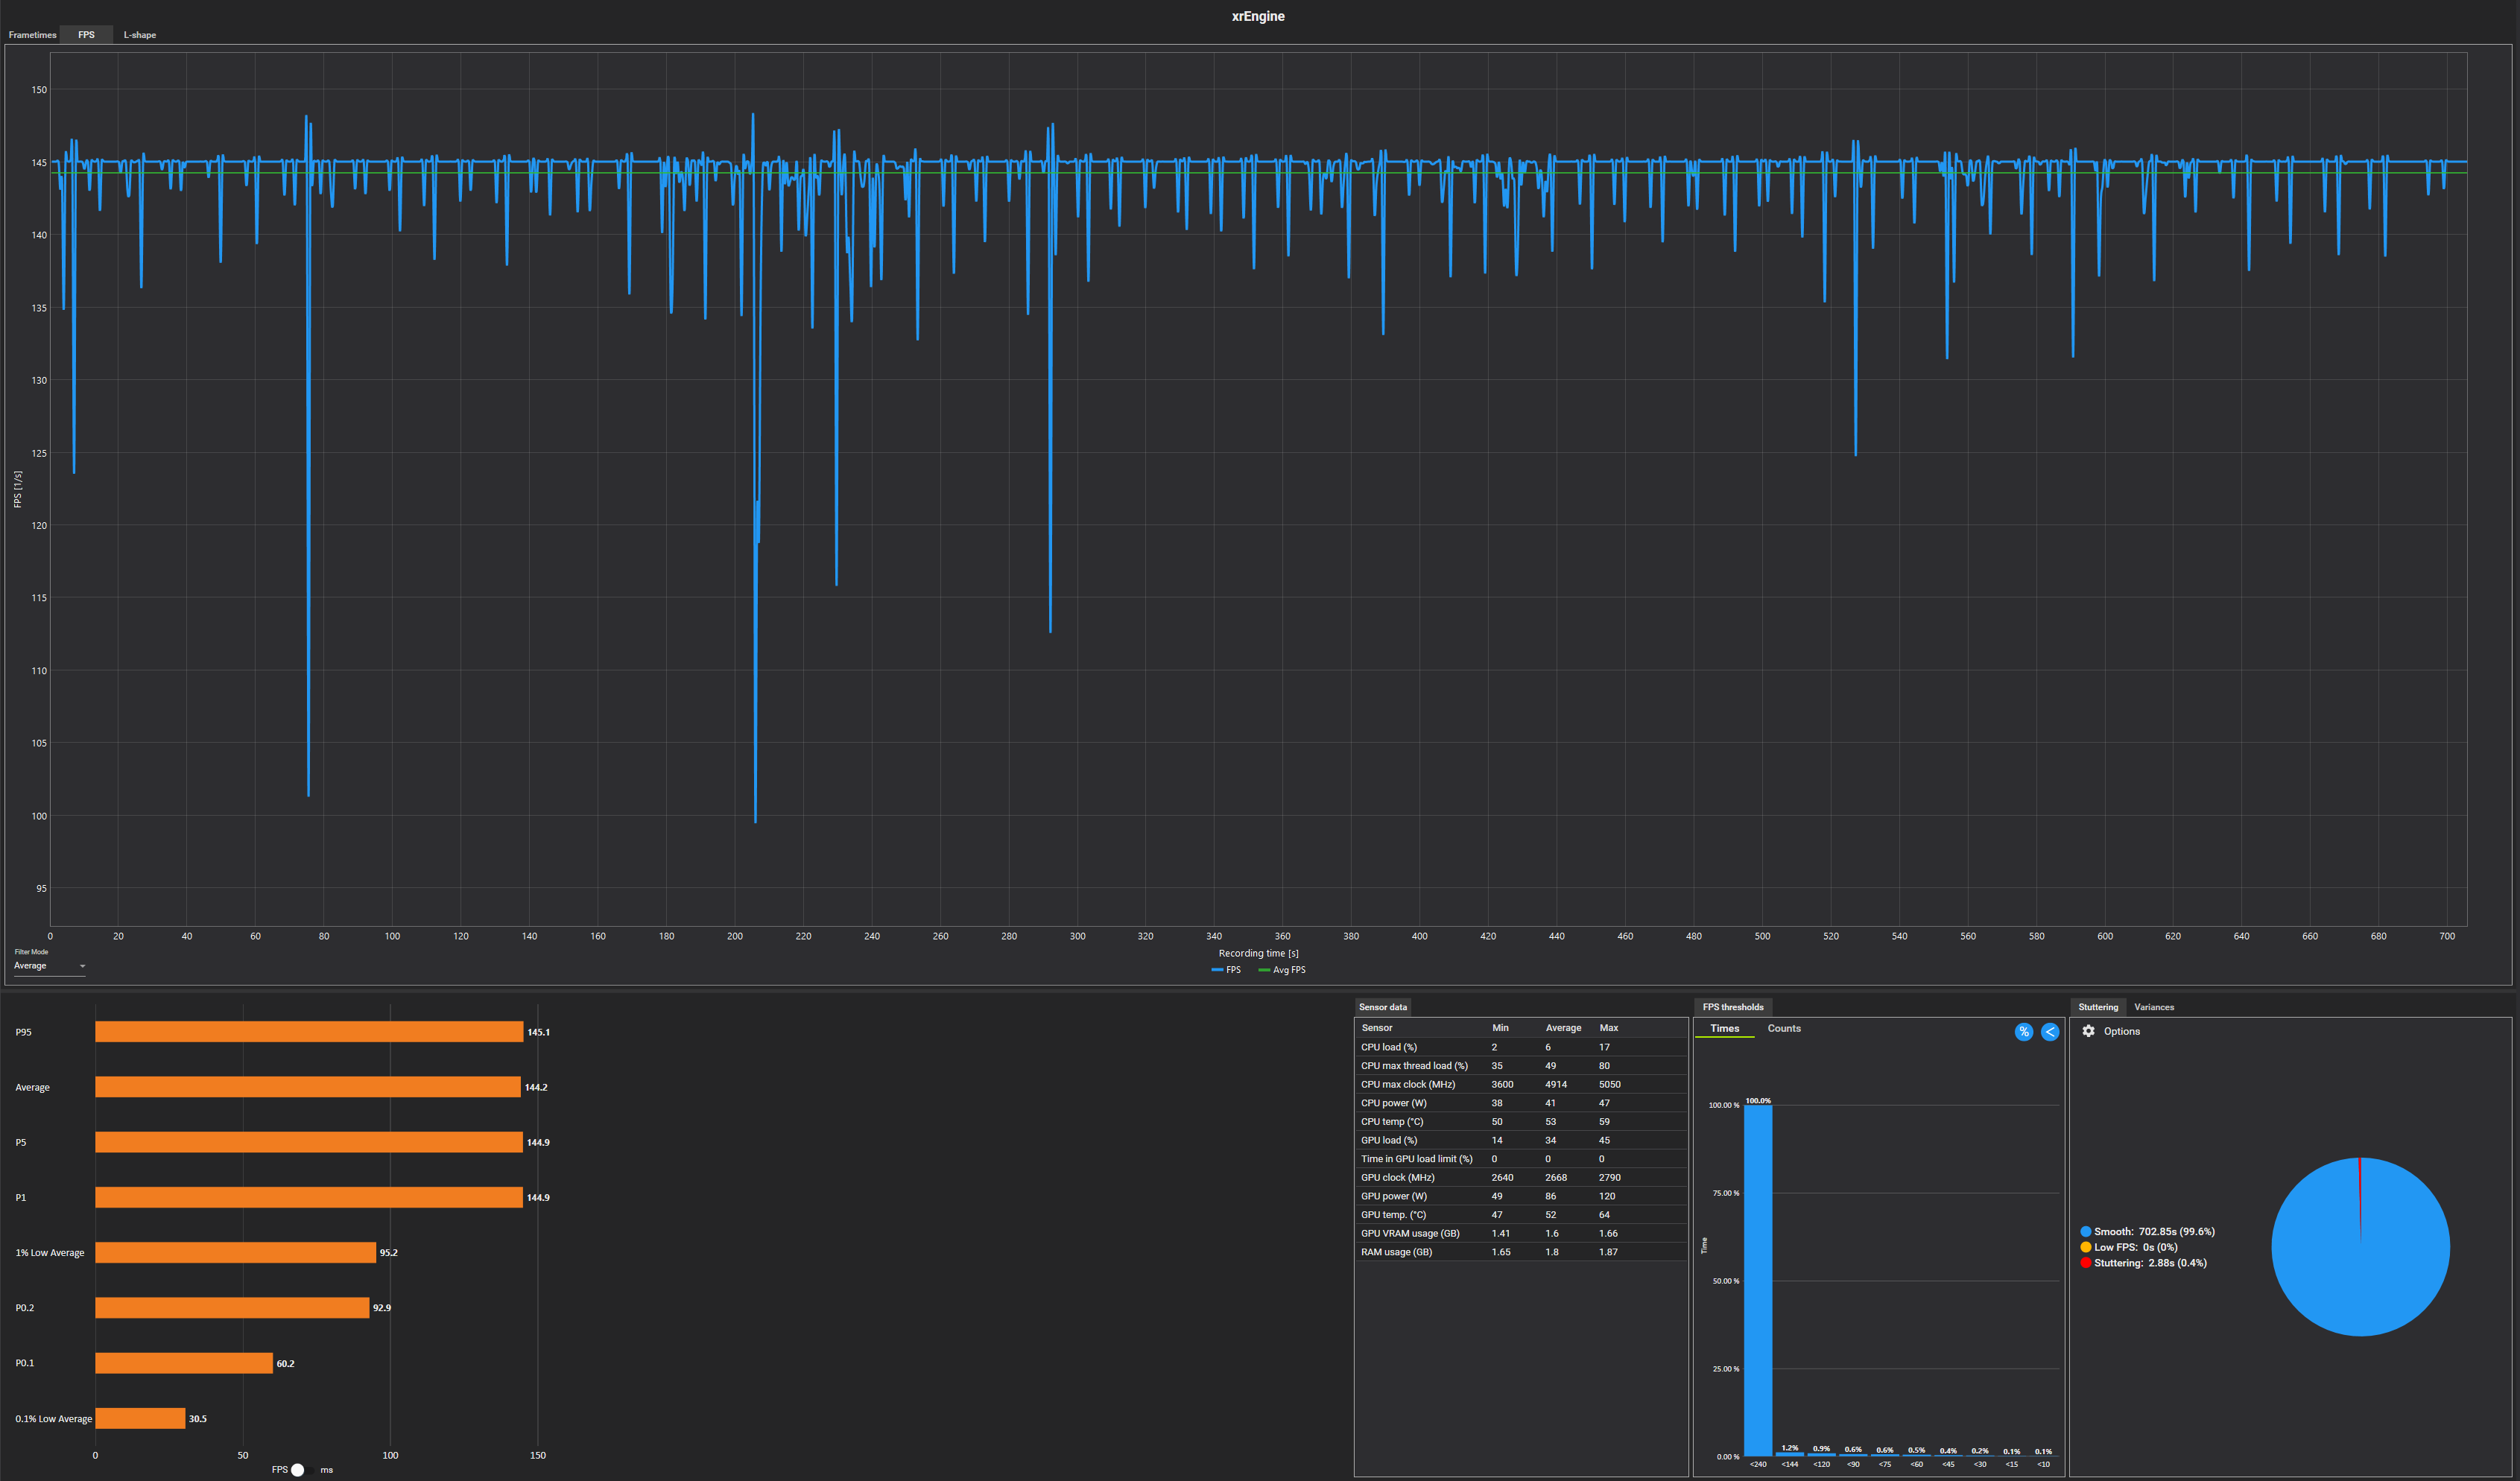Click the blue FPS legend entry

point(1226,970)
